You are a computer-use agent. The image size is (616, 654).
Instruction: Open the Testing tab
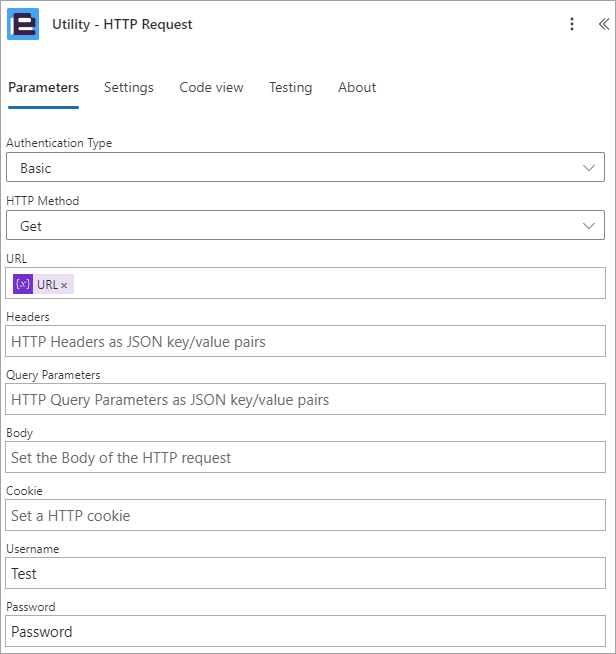point(290,87)
